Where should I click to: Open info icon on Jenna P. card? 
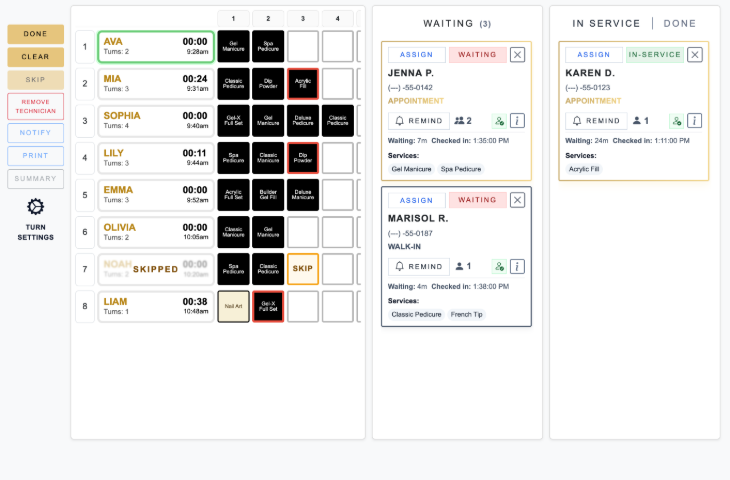pos(517,121)
